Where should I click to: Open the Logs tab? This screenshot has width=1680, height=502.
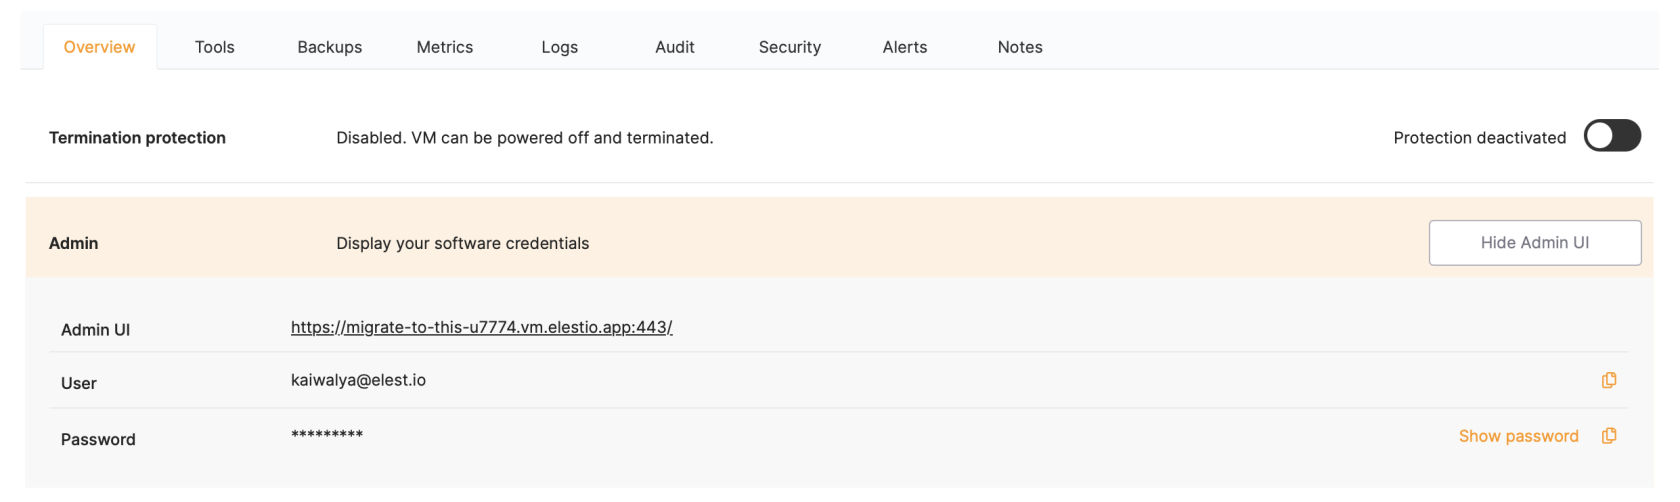[559, 47]
